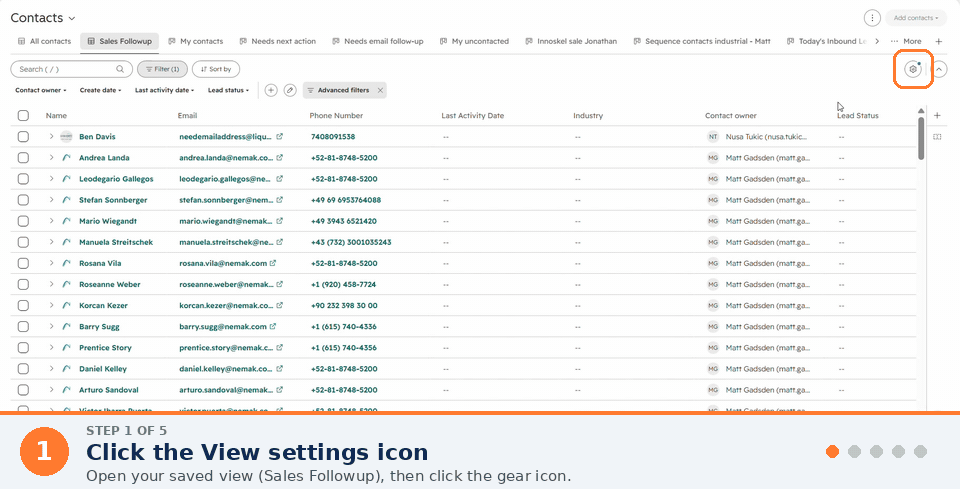The image size is (960, 489).
Task: Click the search magnifier icon
Action: click(120, 69)
